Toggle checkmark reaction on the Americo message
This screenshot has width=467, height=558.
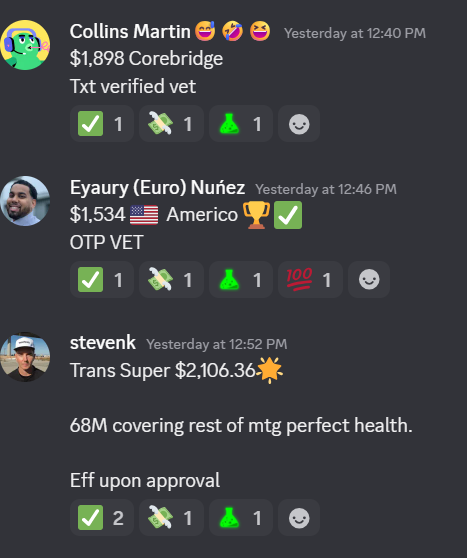tap(102, 280)
